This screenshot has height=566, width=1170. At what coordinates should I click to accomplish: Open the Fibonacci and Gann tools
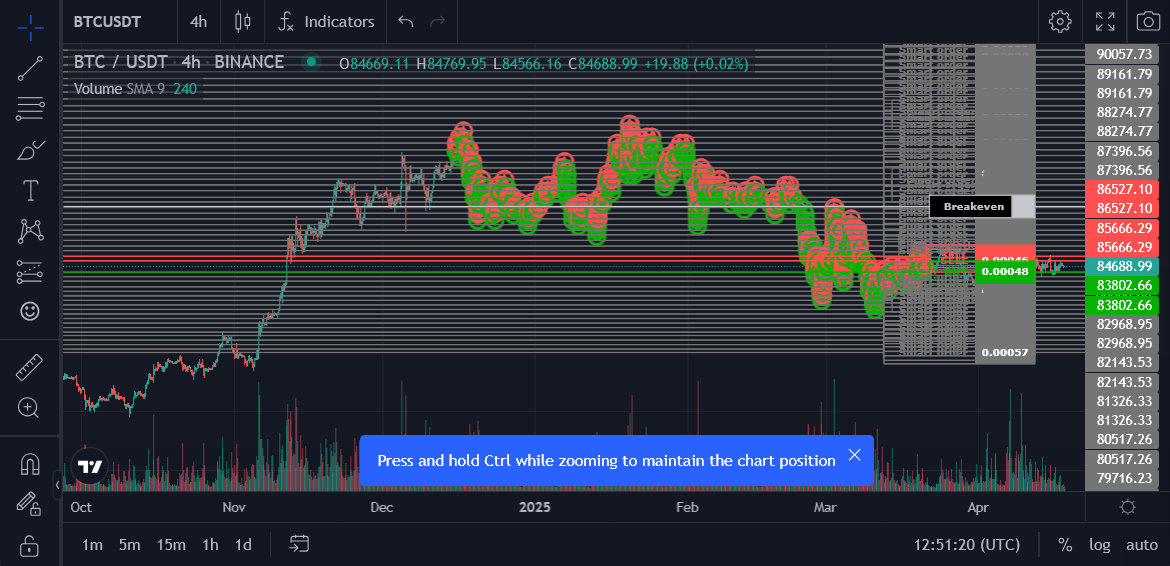pos(30,109)
